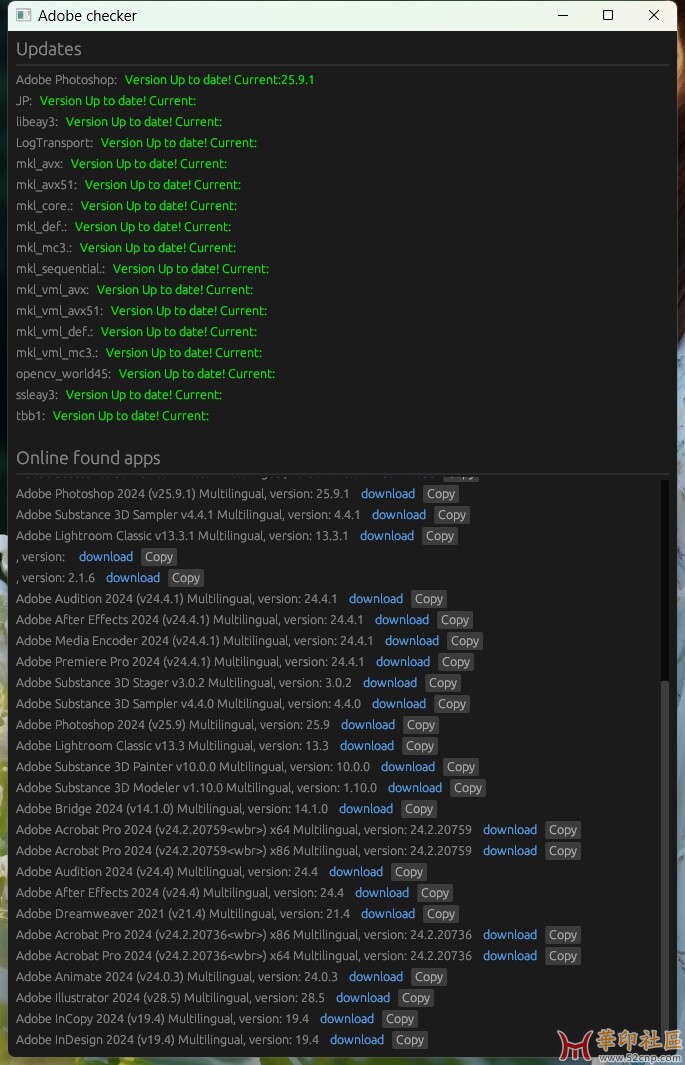The width and height of the screenshot is (685, 1065).
Task: Copy link for Acrobat Pro 24.2.20759 x86
Action: (563, 852)
